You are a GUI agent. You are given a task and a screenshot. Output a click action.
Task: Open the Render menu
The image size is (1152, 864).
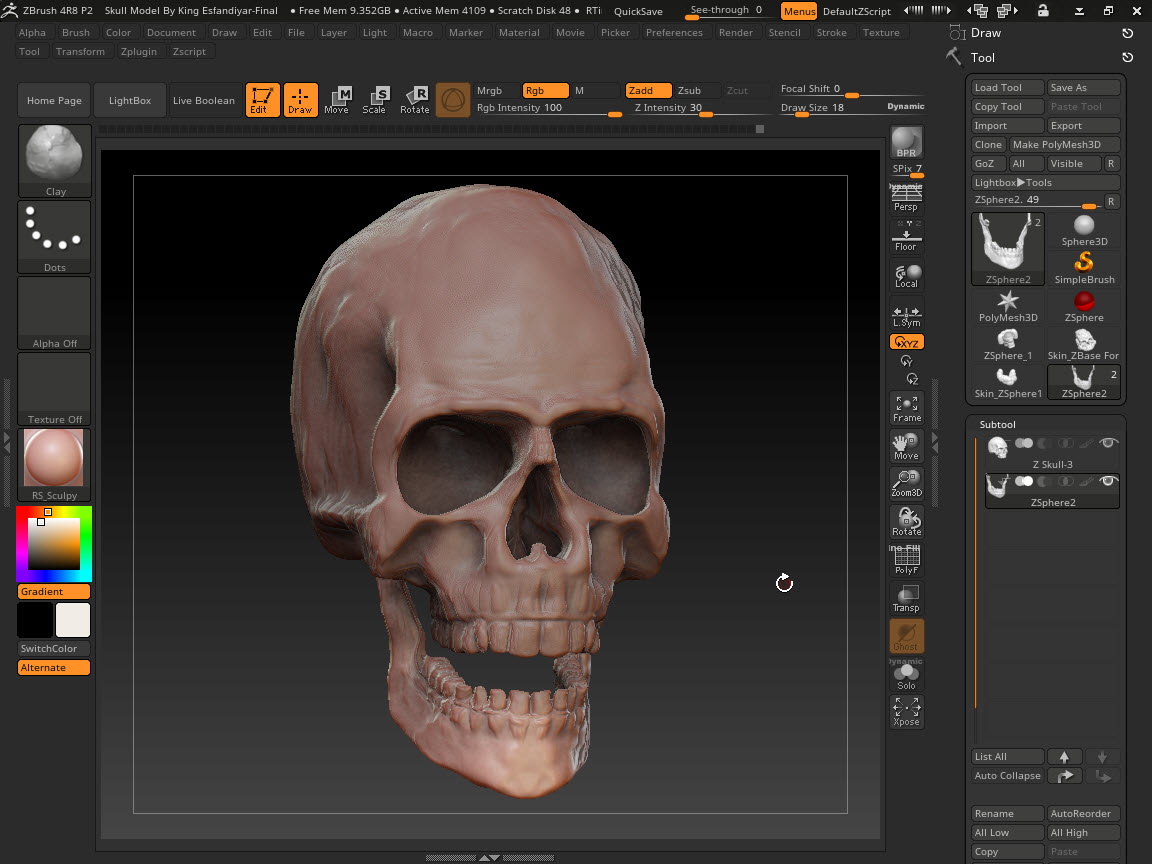[x=736, y=32]
